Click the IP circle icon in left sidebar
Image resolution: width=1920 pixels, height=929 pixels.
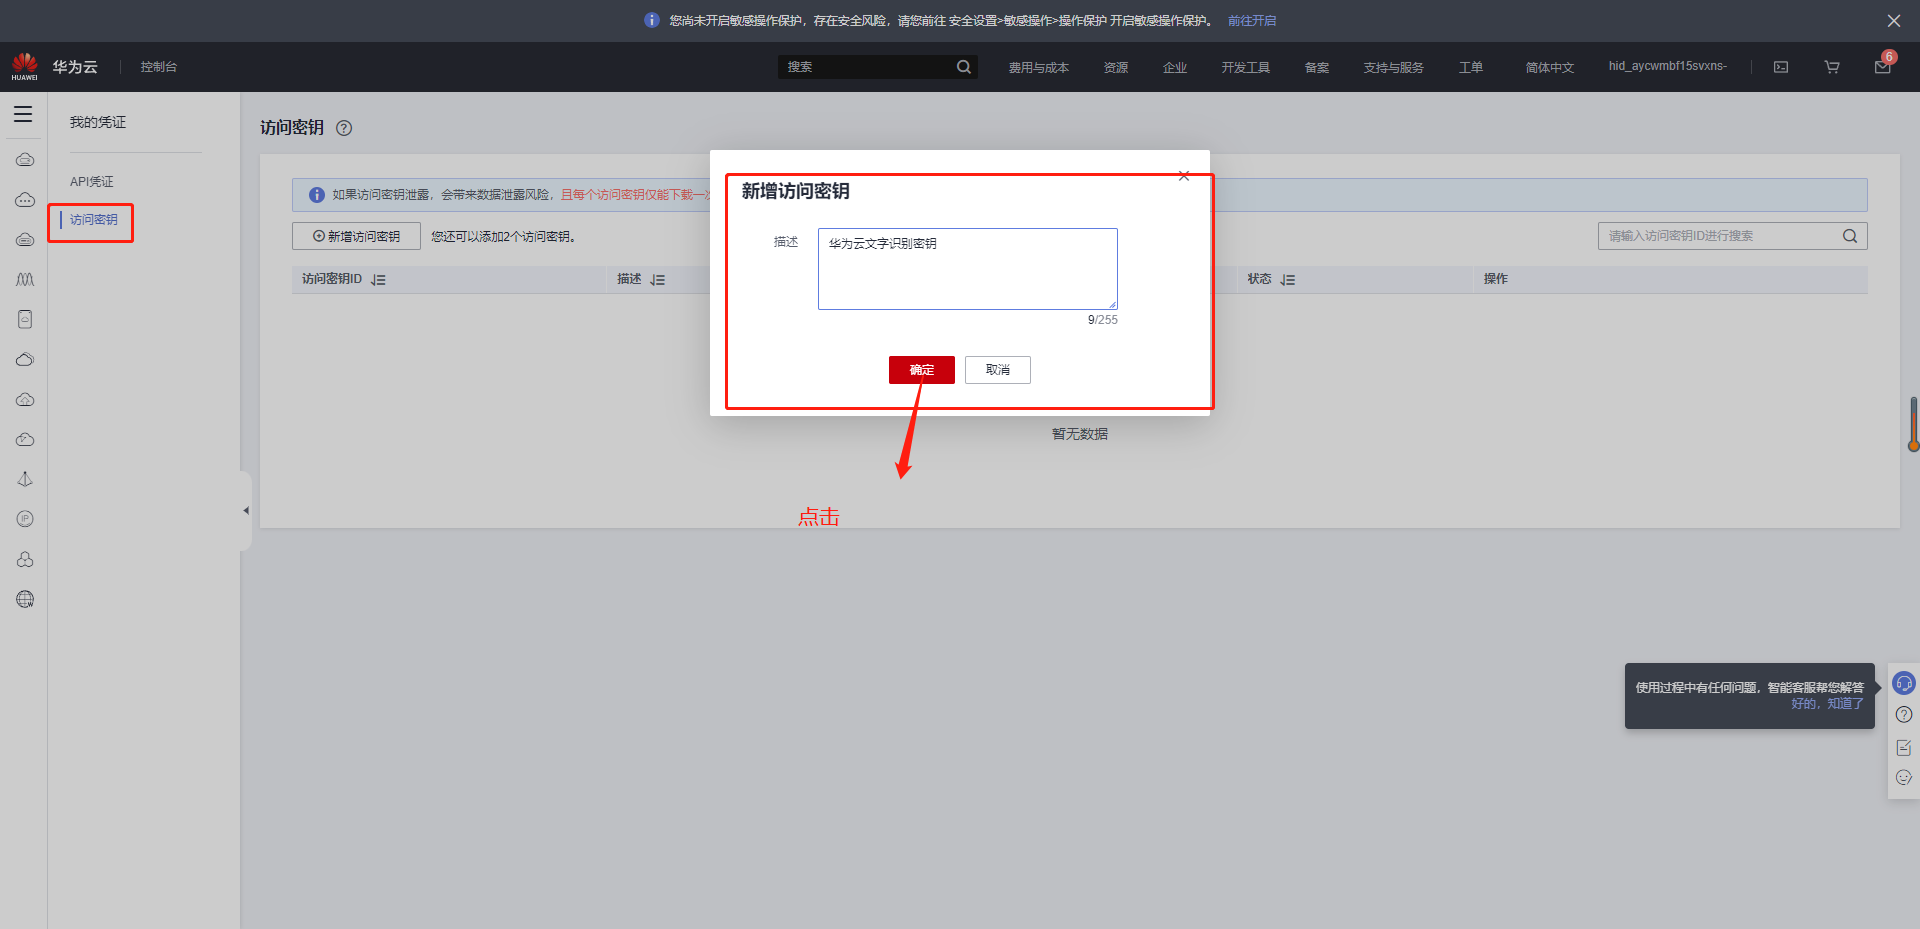point(25,519)
